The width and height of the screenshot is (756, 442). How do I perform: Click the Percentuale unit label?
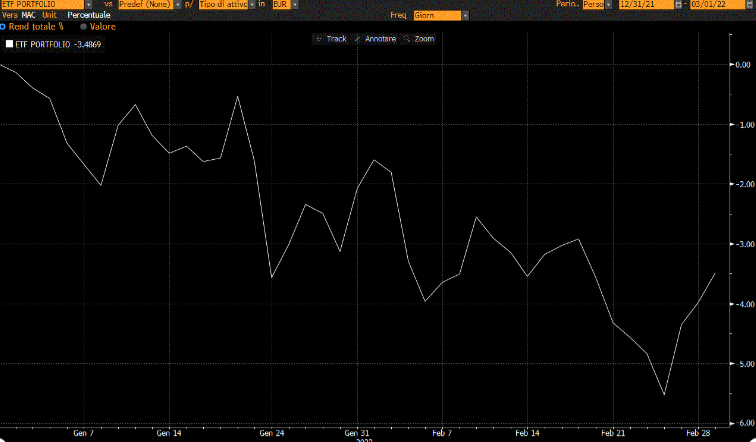point(89,16)
